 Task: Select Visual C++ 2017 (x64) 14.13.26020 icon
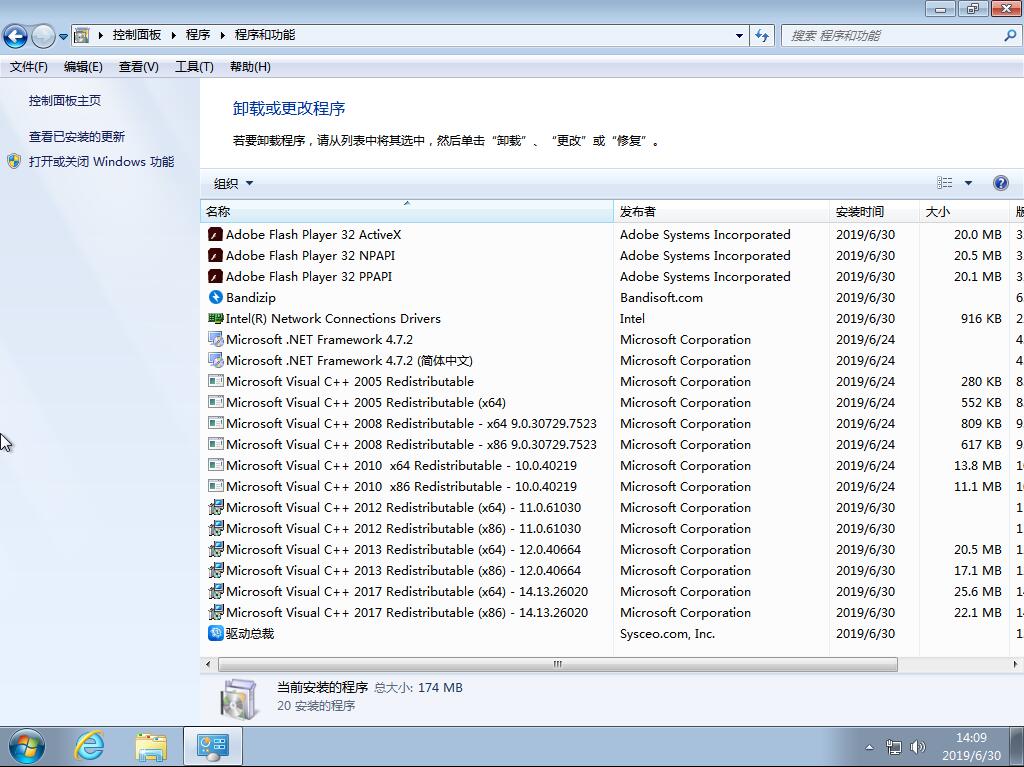(215, 591)
